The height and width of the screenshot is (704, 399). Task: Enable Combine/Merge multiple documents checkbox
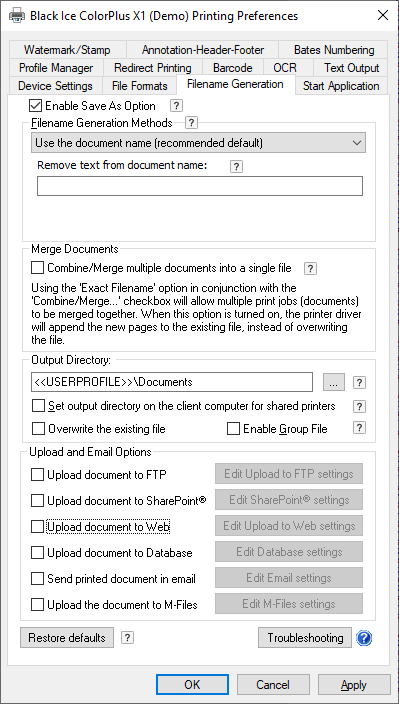(x=38, y=268)
